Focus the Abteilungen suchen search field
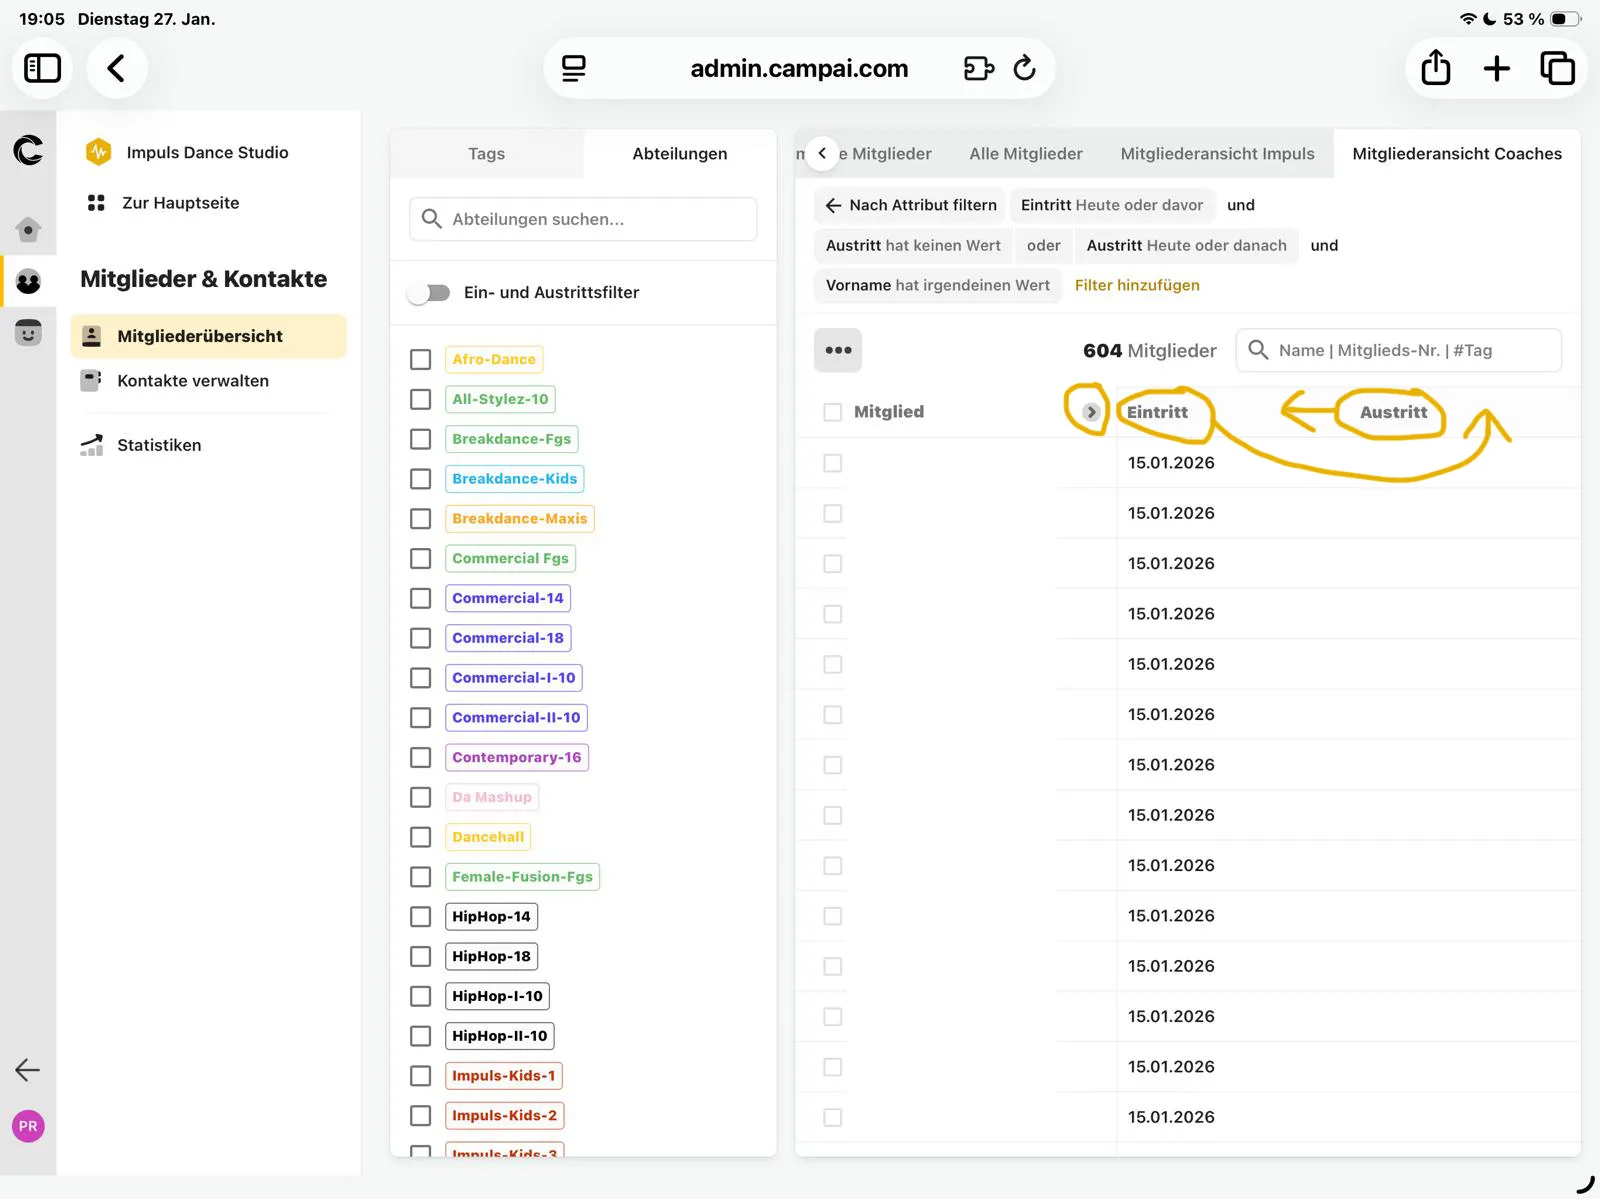This screenshot has height=1199, width=1600. (x=583, y=219)
